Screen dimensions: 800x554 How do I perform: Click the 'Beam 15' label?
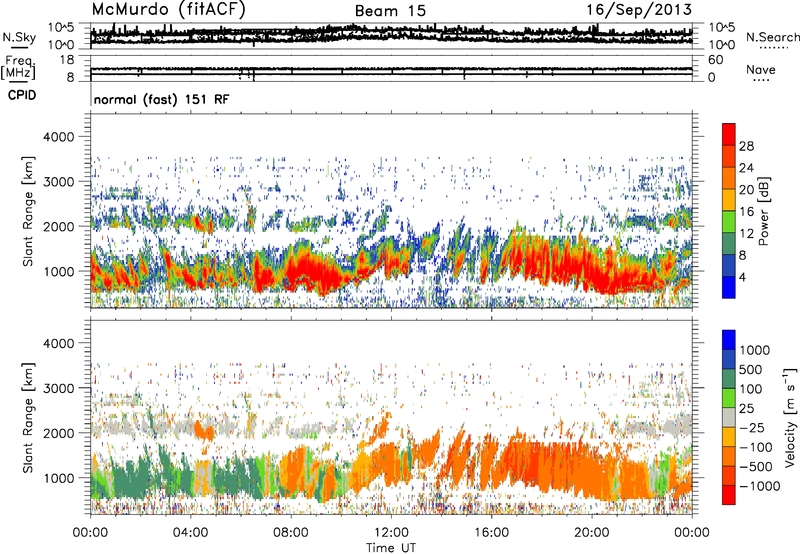[390, 11]
